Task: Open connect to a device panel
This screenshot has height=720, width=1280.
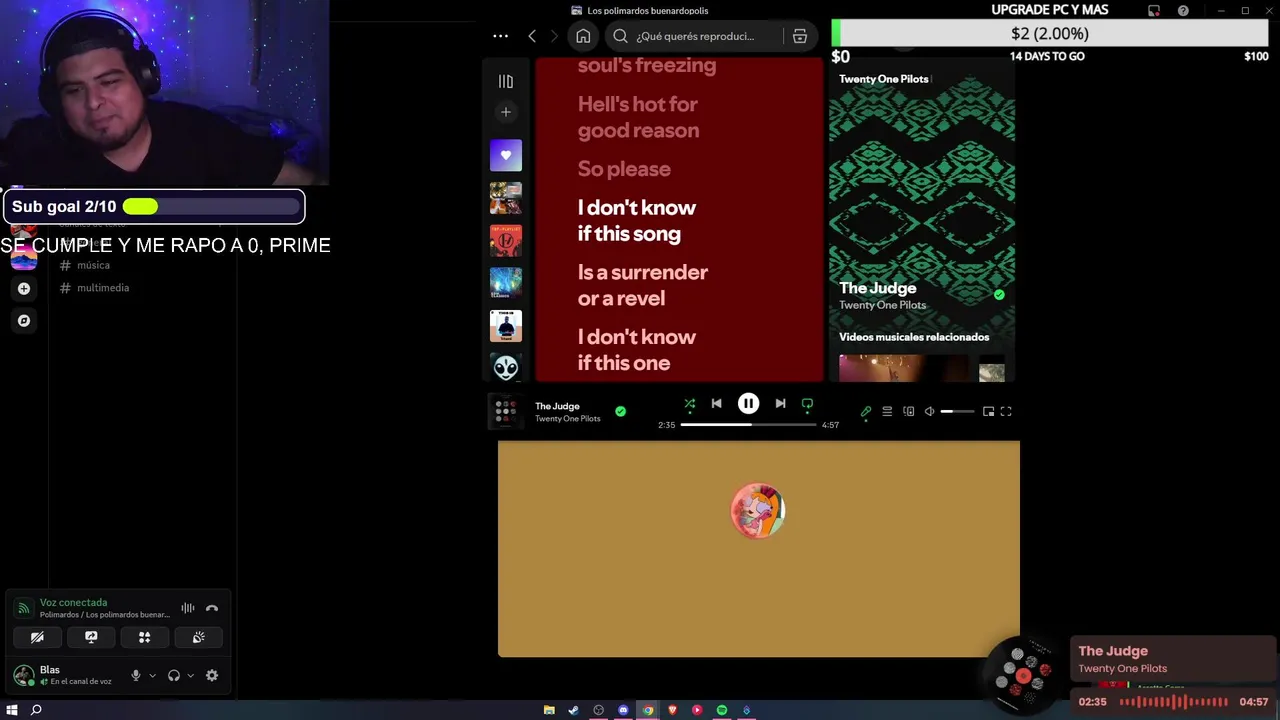Action: click(908, 411)
